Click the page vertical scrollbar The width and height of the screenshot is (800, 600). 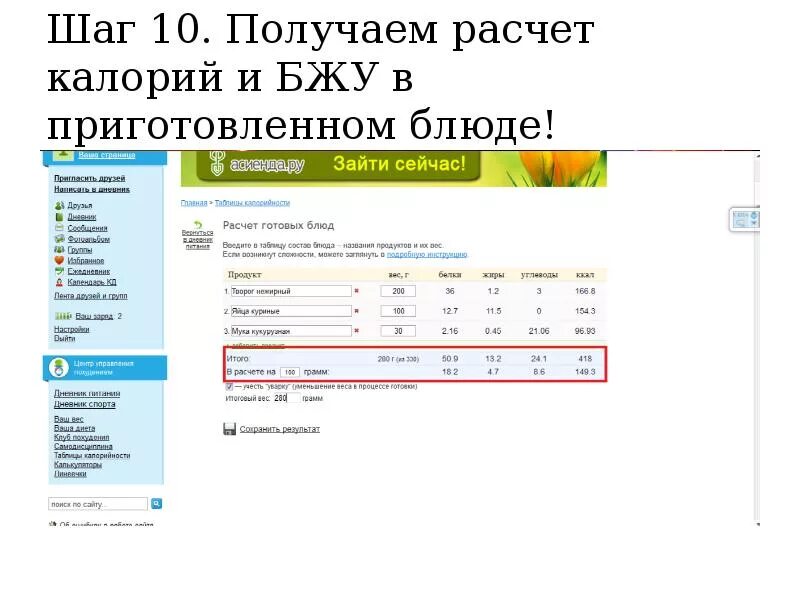pos(757,337)
